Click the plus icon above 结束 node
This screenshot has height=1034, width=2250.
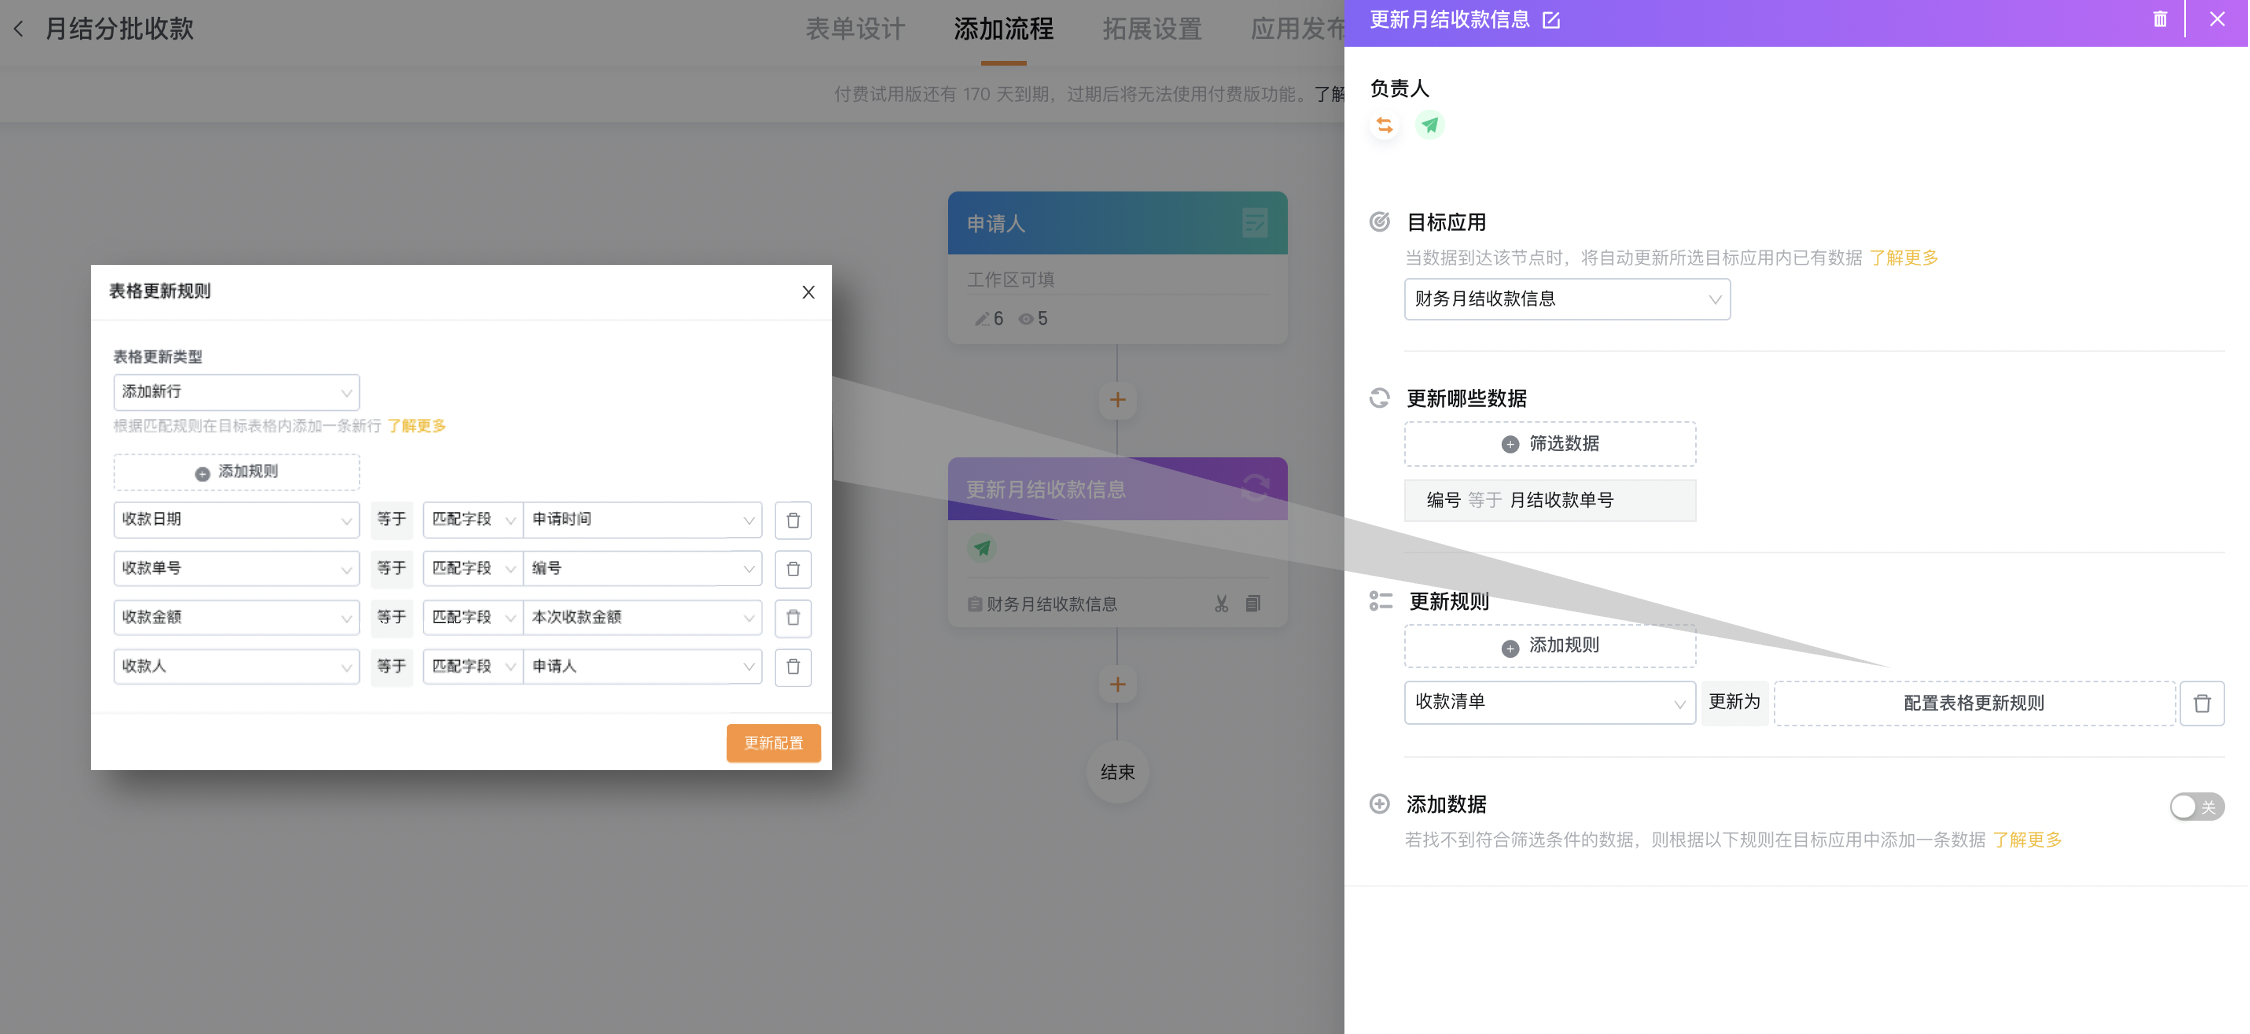[1117, 685]
